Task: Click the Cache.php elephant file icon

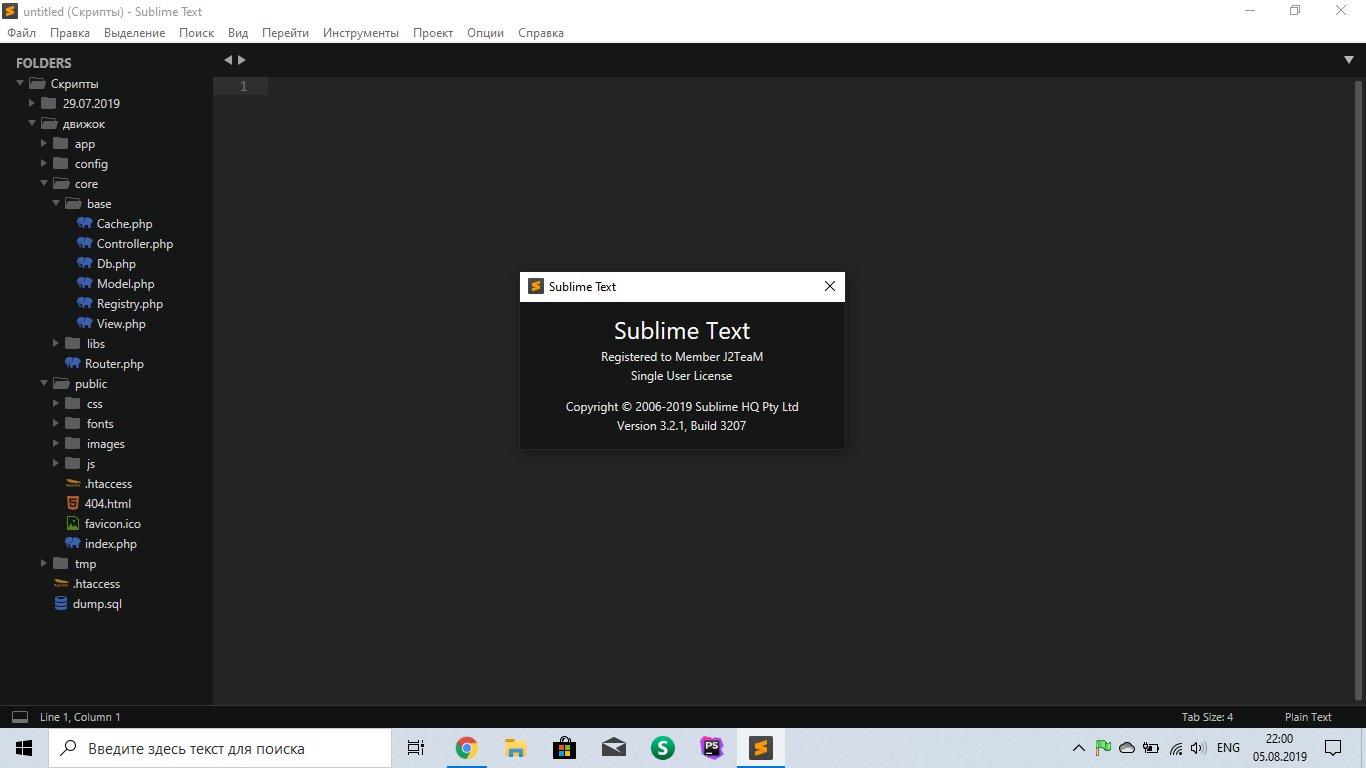Action: pos(85,224)
